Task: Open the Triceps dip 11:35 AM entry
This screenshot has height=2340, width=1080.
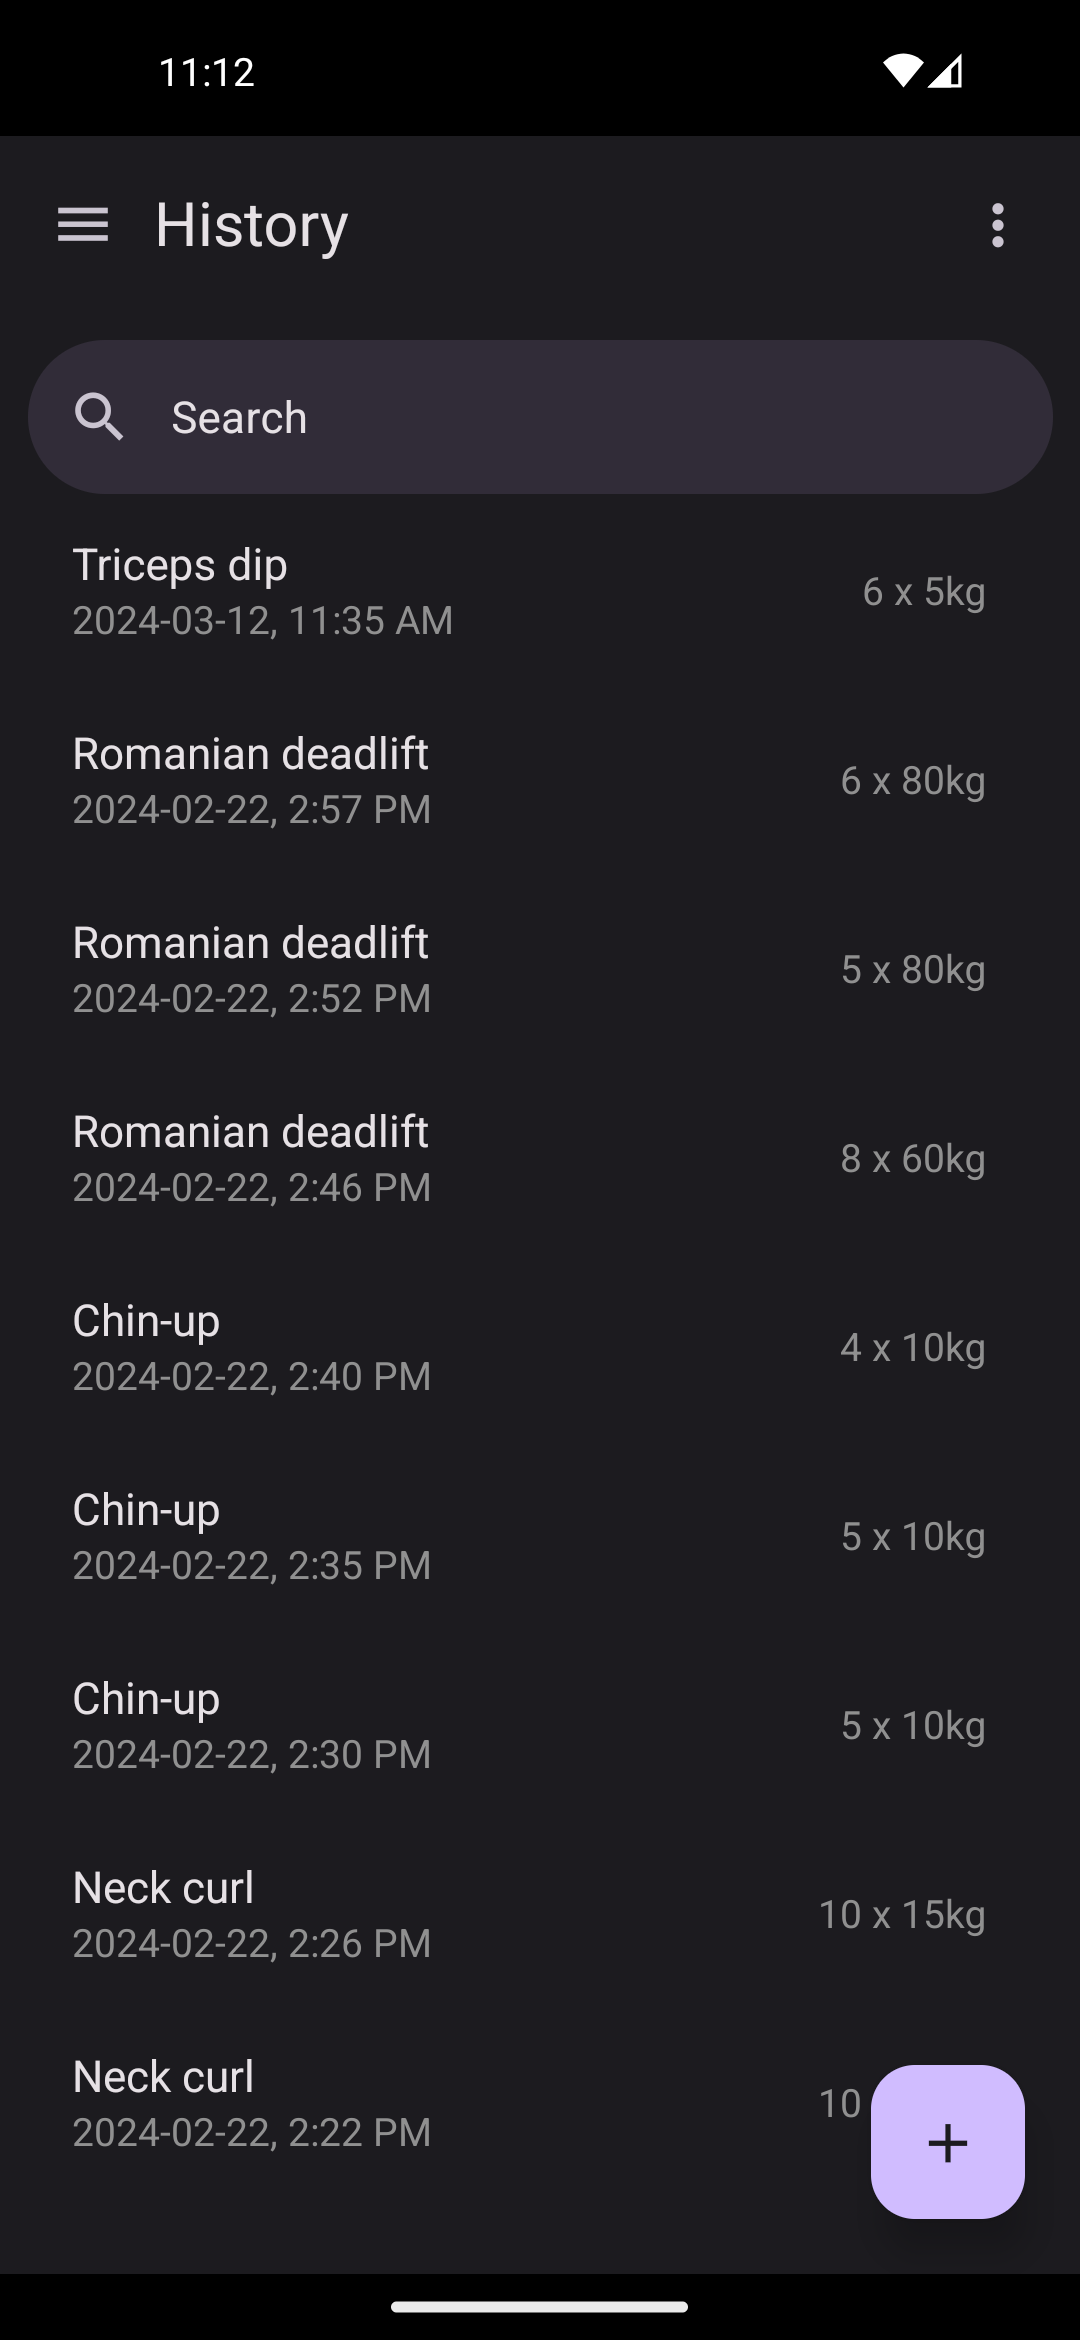Action: point(400,591)
